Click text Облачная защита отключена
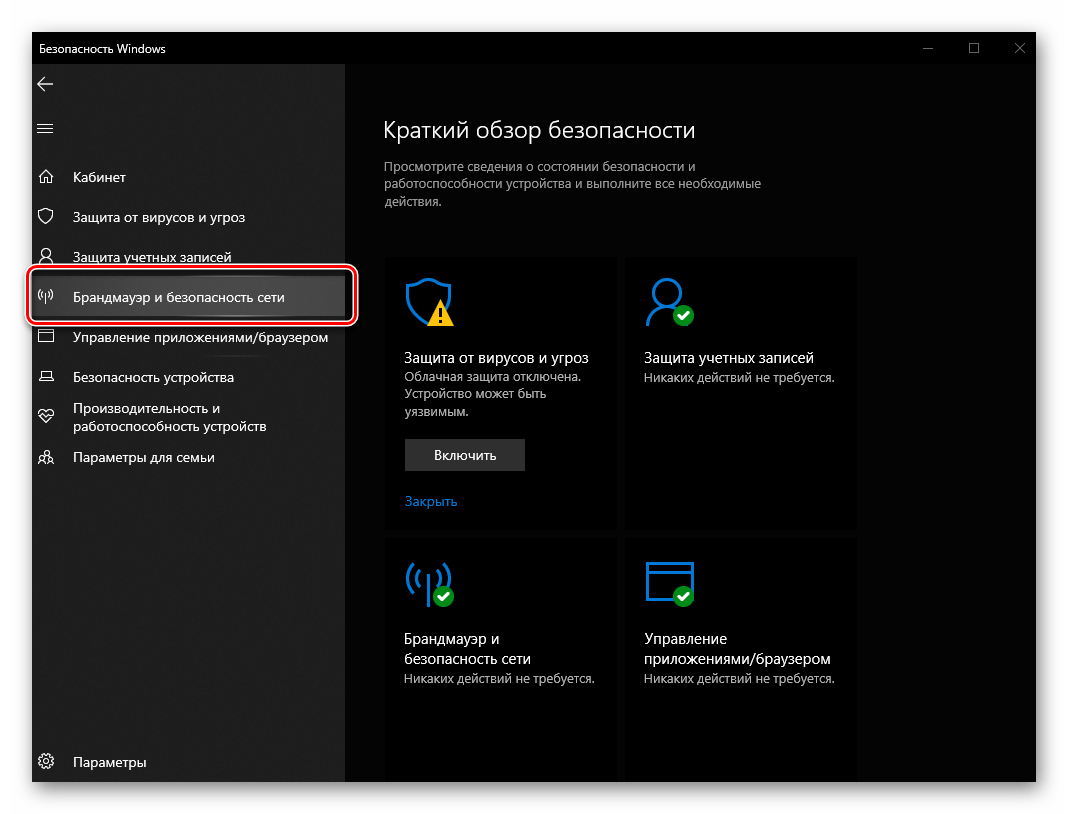The width and height of the screenshot is (1068, 814). pos(492,377)
